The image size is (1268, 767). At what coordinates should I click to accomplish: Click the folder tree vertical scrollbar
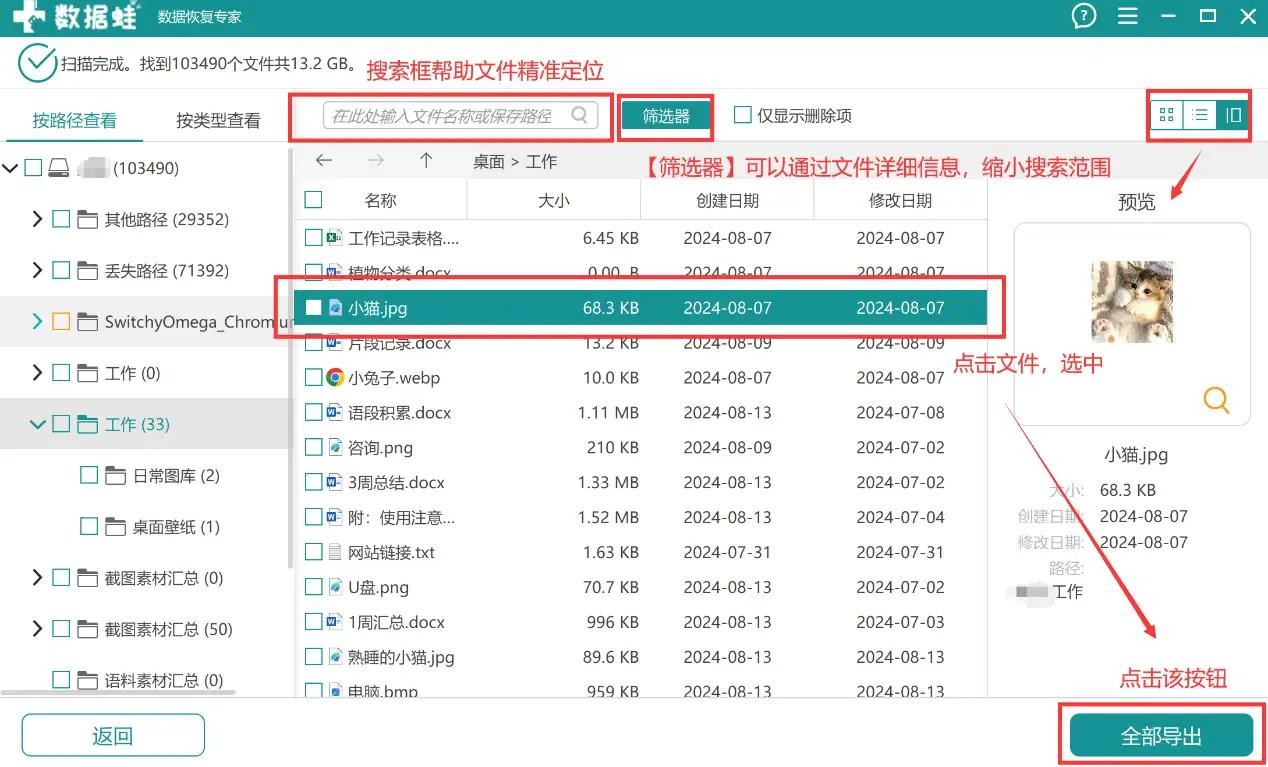click(291, 360)
